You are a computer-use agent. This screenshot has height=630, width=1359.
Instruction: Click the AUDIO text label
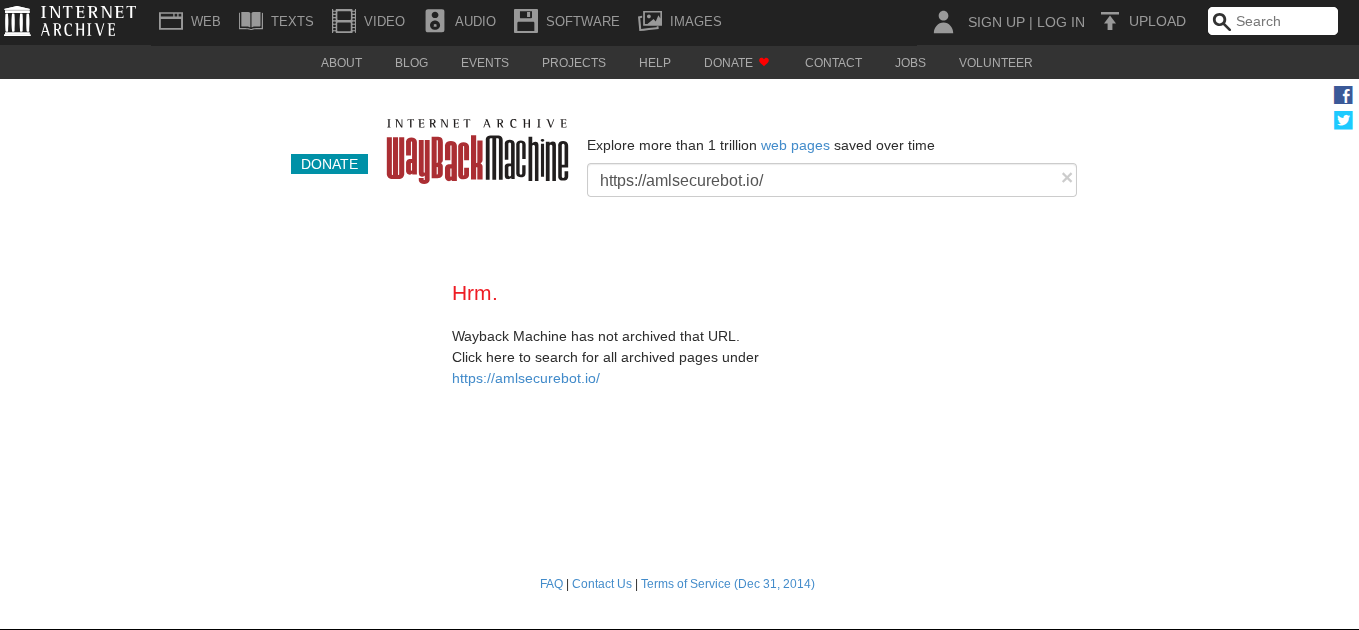pos(475,21)
